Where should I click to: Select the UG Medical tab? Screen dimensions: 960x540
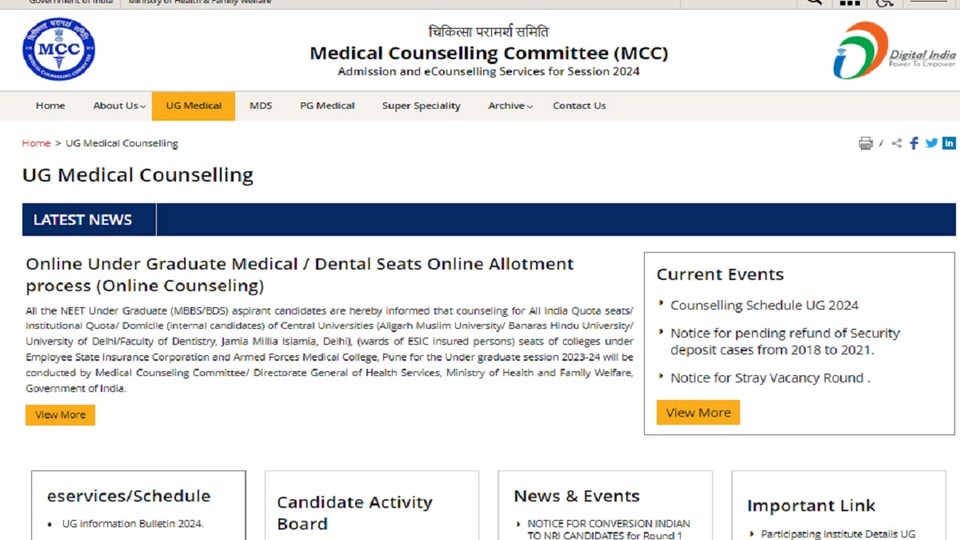tap(193, 106)
